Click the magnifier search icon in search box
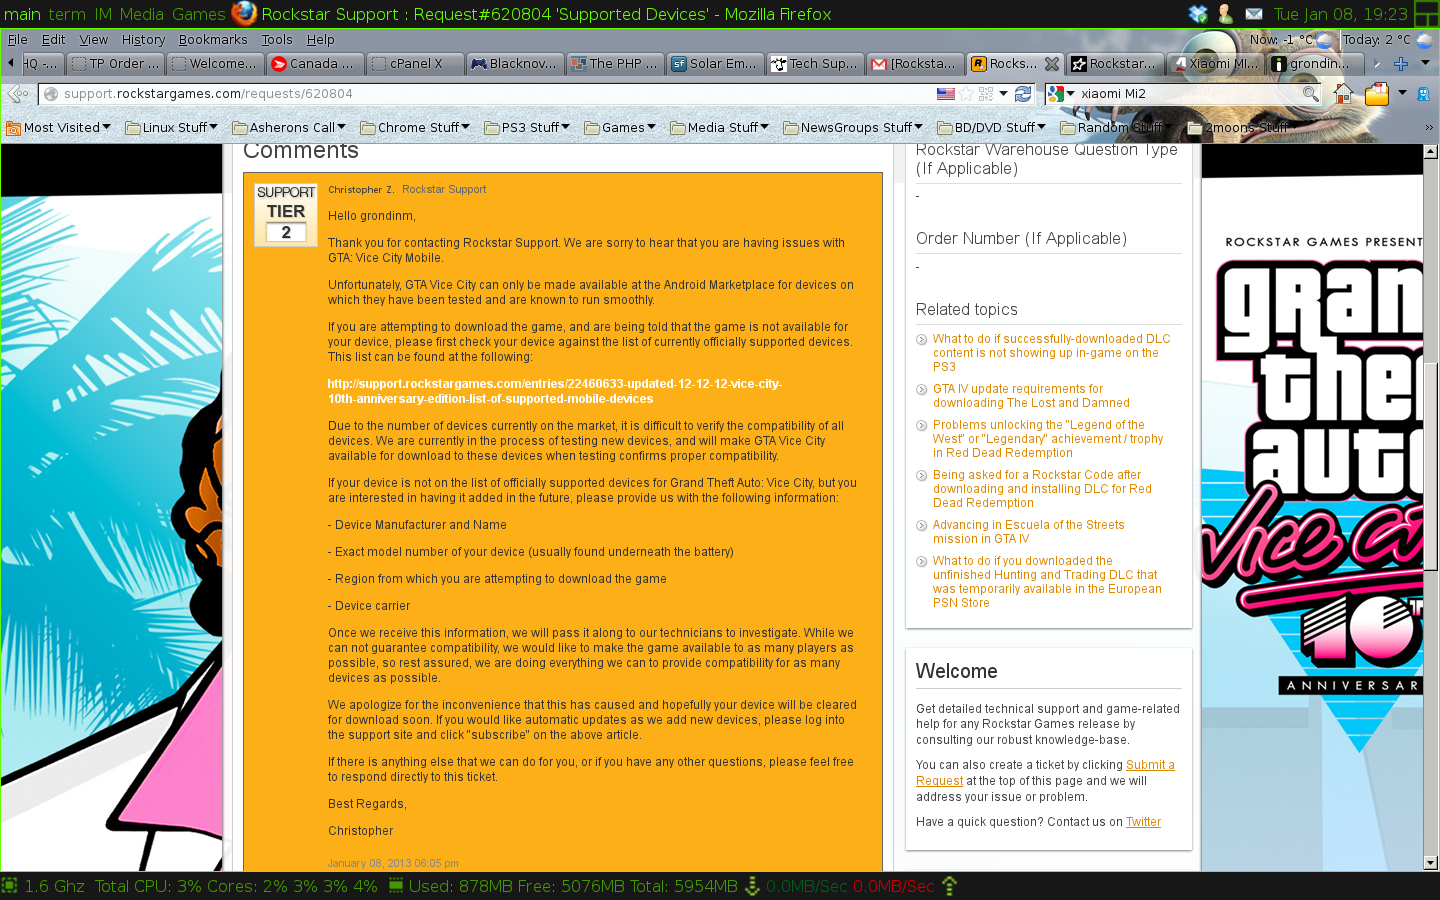This screenshot has width=1440, height=900. 1310,94
